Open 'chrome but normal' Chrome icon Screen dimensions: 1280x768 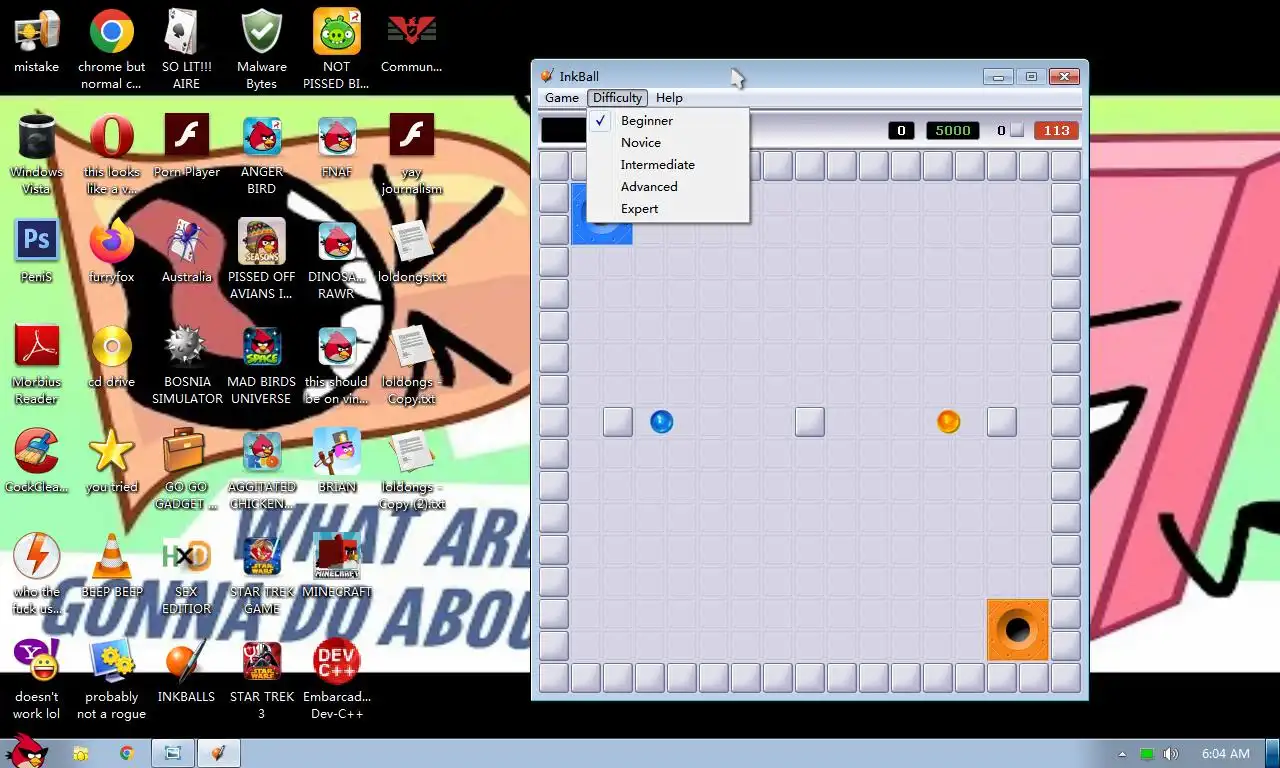point(112,48)
